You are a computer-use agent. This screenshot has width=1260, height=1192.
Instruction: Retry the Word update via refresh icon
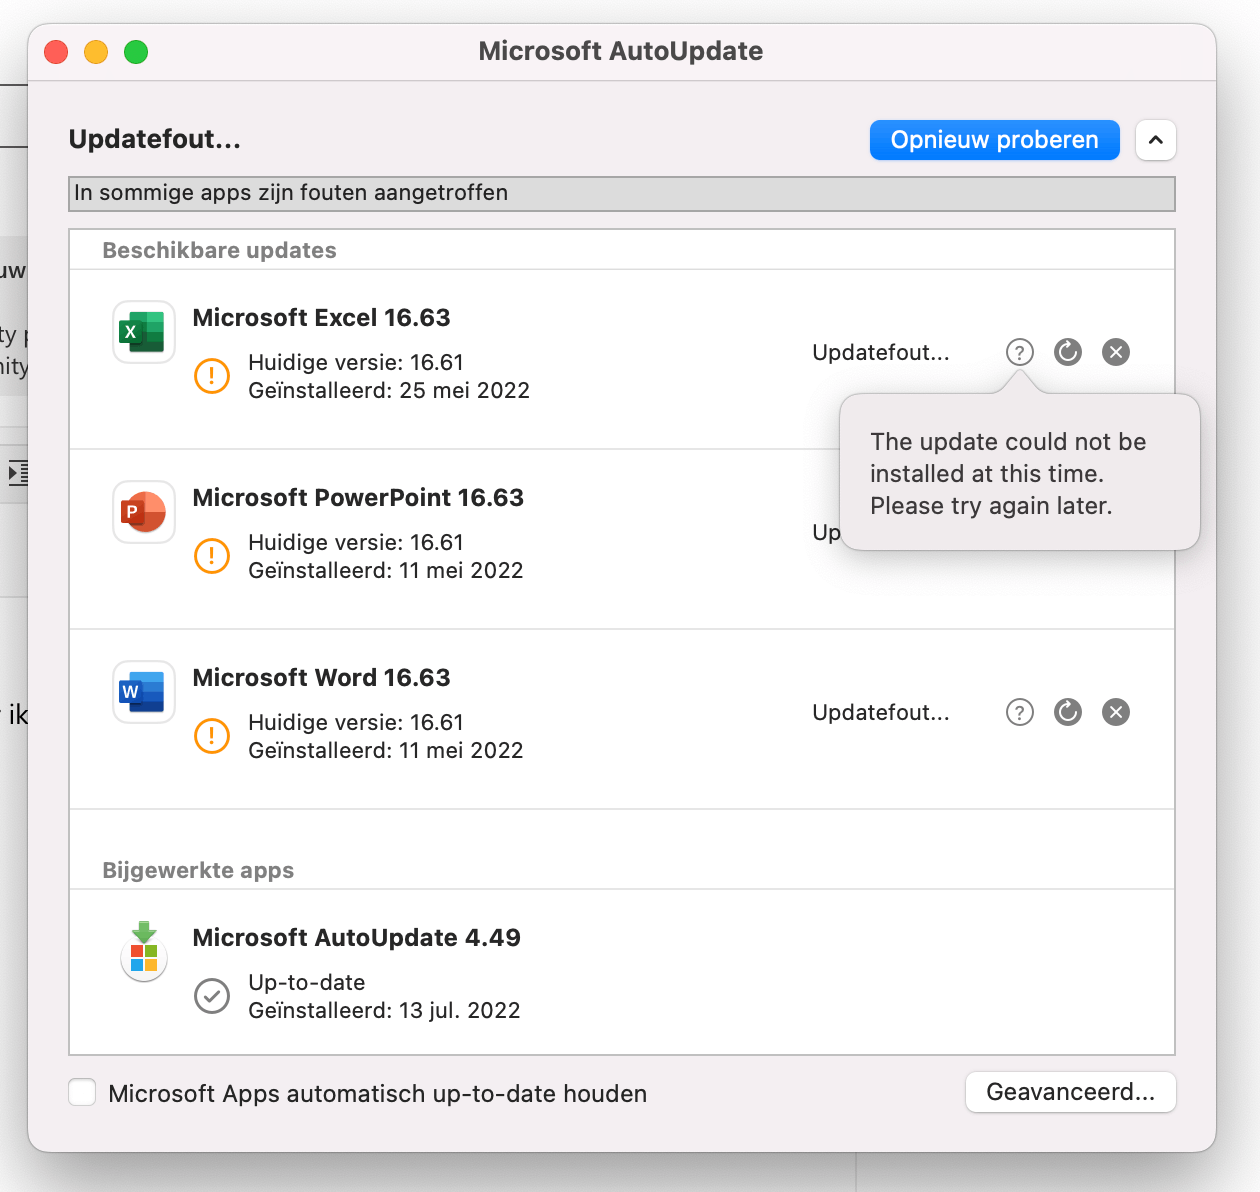click(x=1068, y=712)
